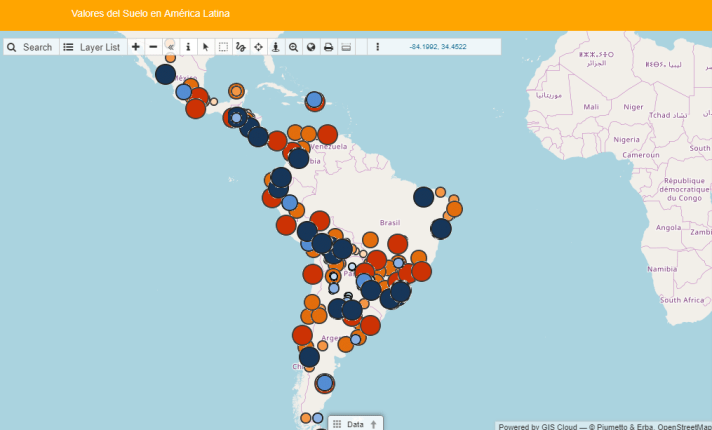Click the light blue marker over the Caribbean
This screenshot has height=430, width=712.
pyautogui.click(x=314, y=99)
